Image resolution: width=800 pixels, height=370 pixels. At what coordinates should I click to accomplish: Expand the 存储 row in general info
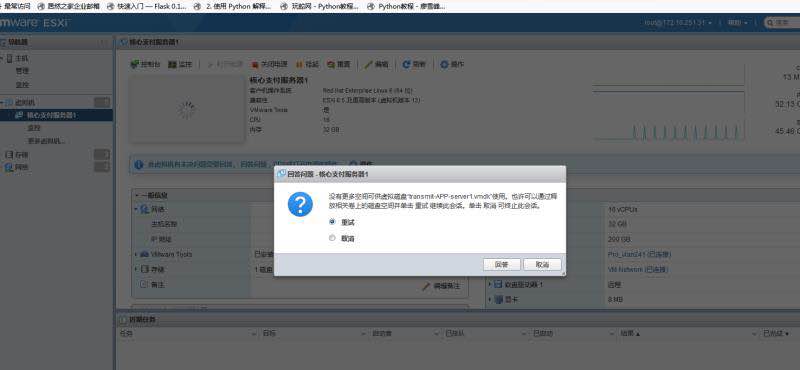click(136, 269)
